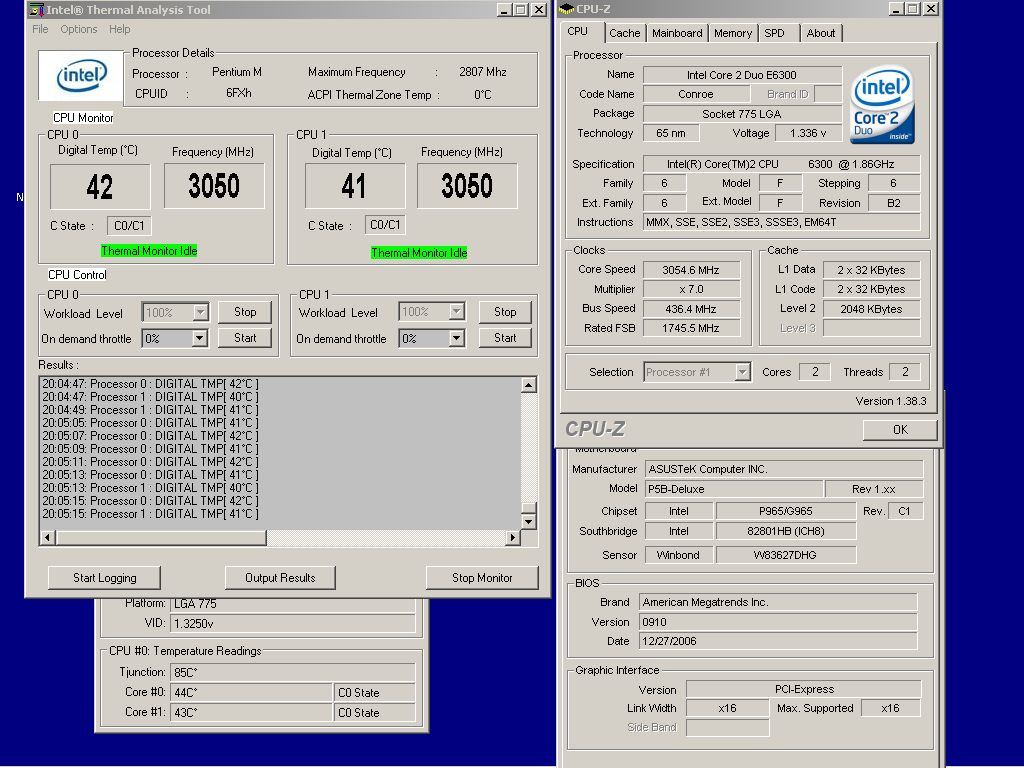Image resolution: width=1024 pixels, height=768 pixels.
Task: Click the Rated FSB 1745.5 MHz field
Action: 691,328
